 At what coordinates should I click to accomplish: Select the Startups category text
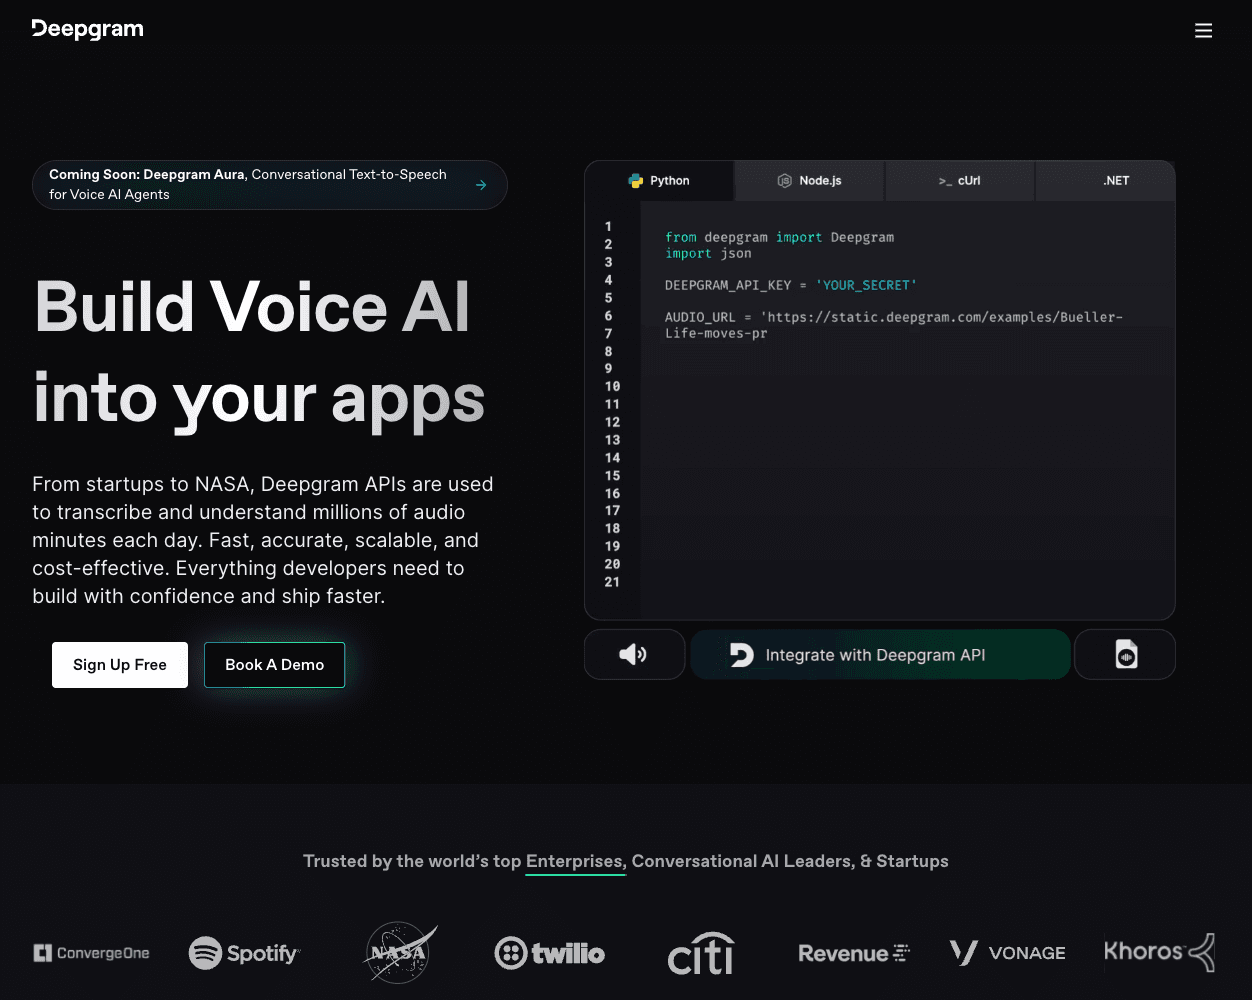click(912, 861)
